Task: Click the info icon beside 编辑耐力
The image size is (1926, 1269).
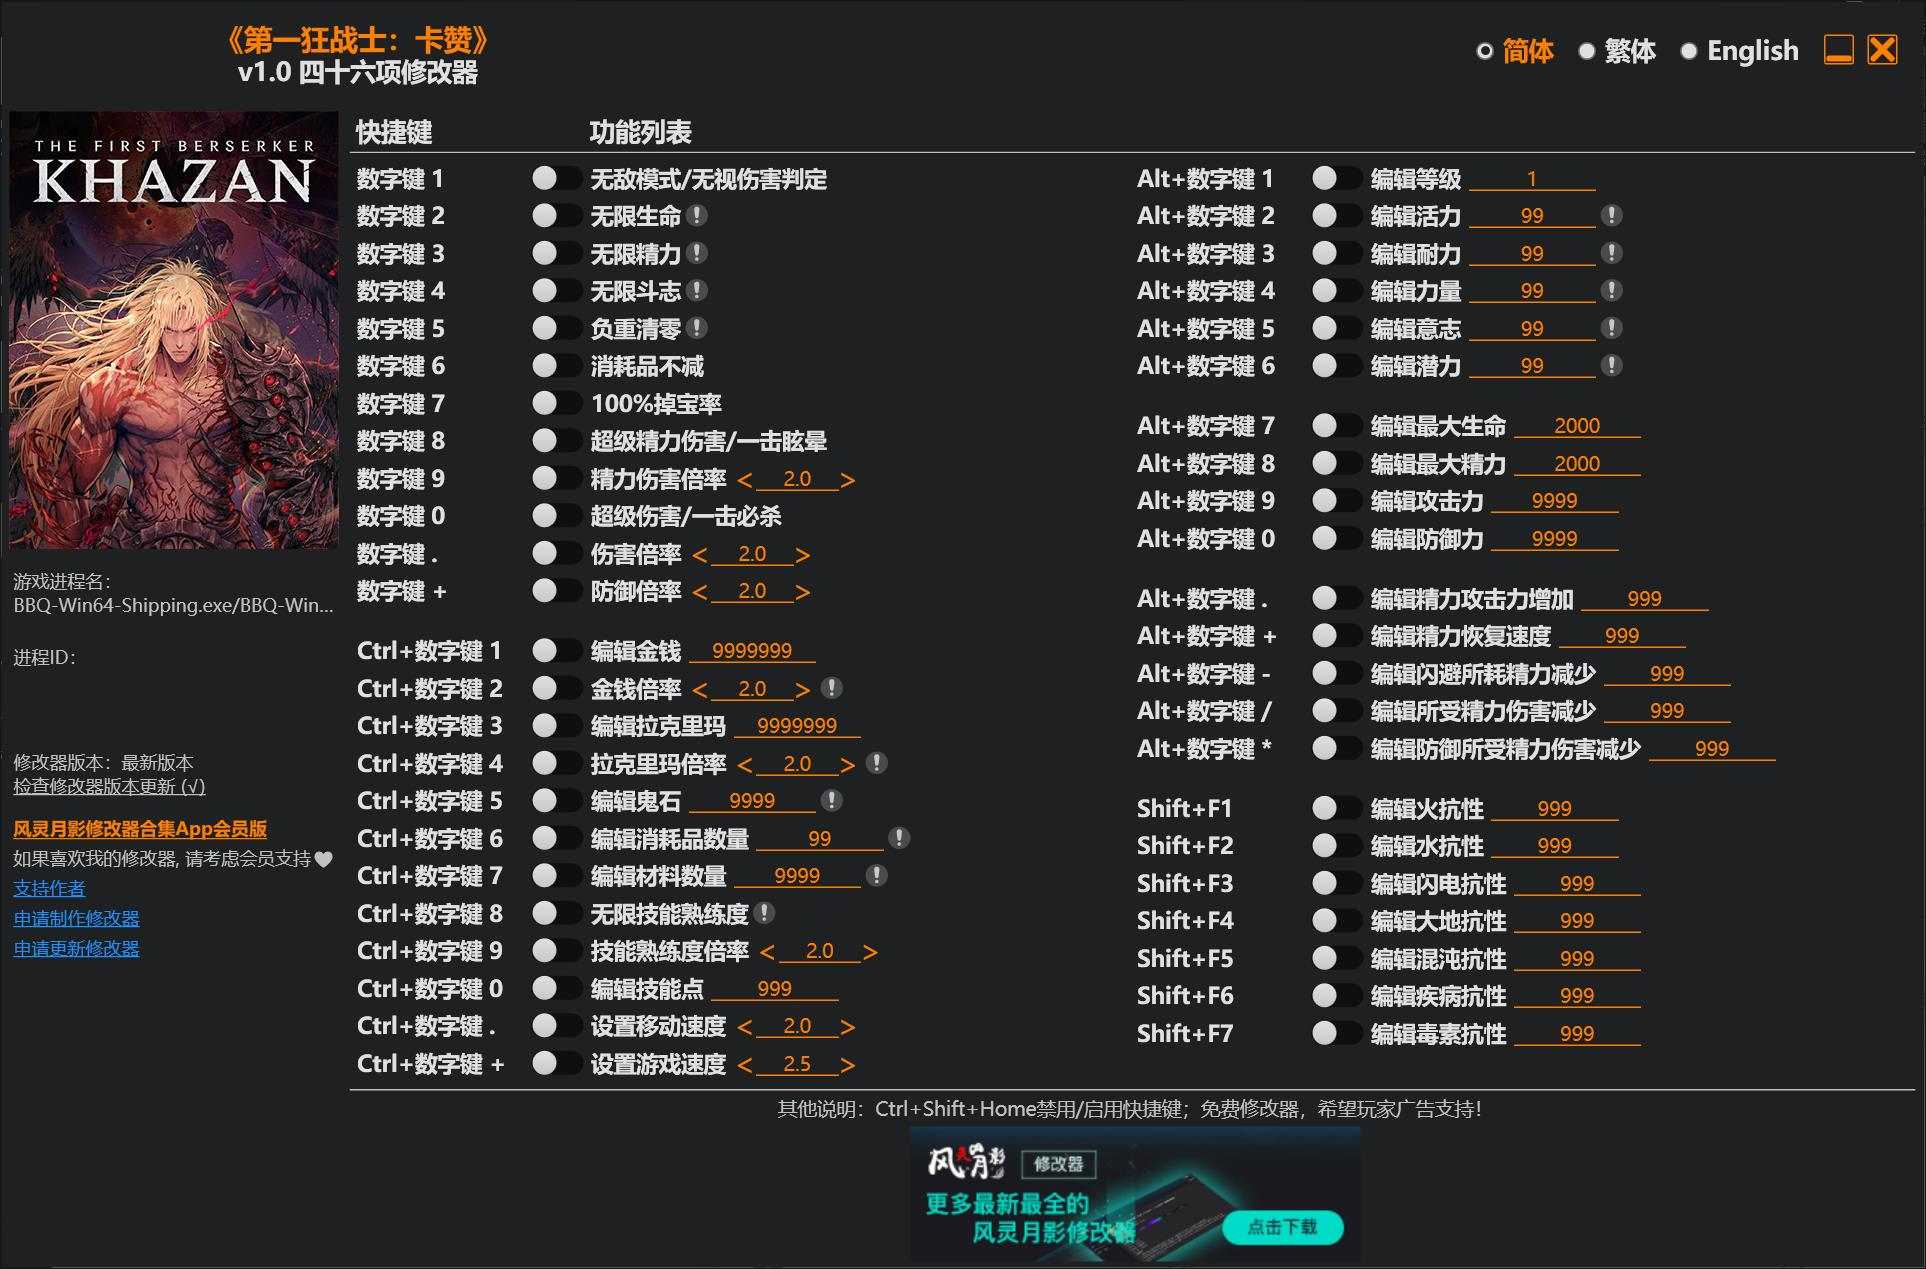Action: [x=1611, y=254]
